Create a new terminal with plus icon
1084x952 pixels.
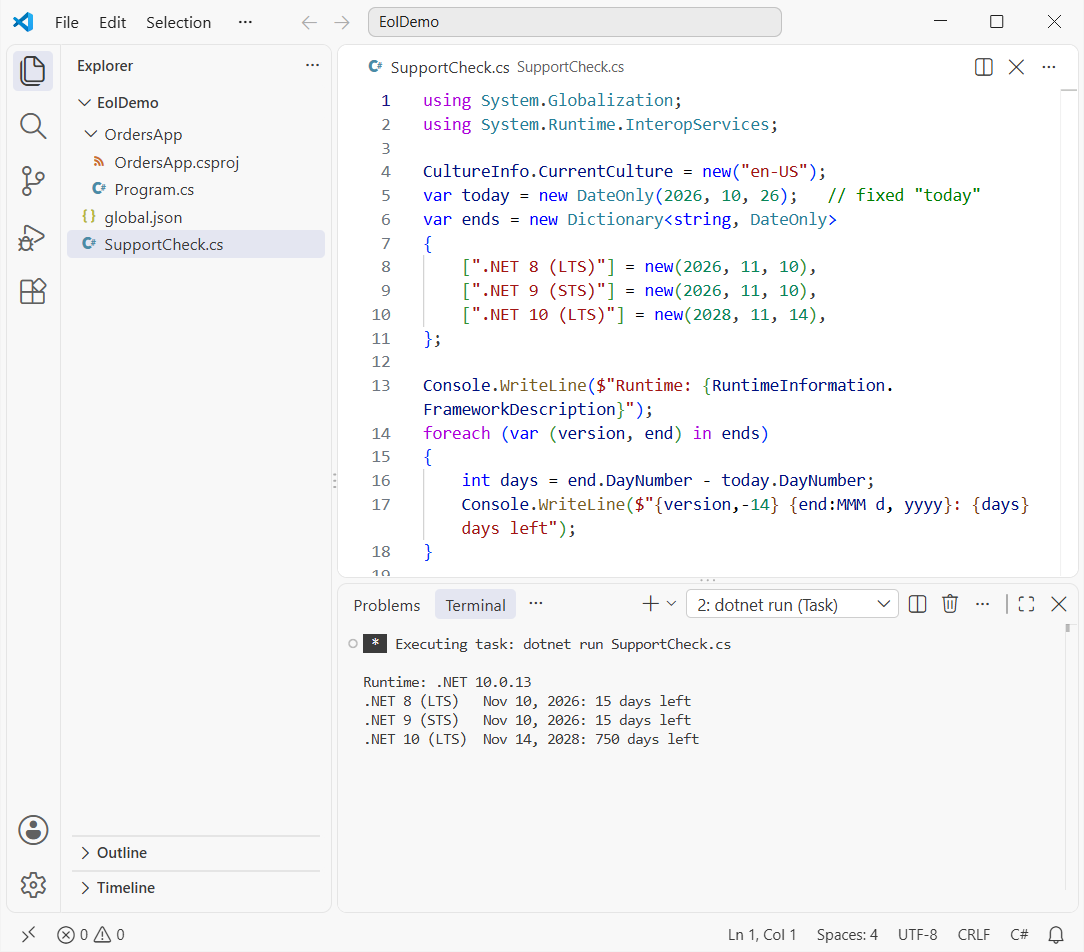(x=651, y=604)
